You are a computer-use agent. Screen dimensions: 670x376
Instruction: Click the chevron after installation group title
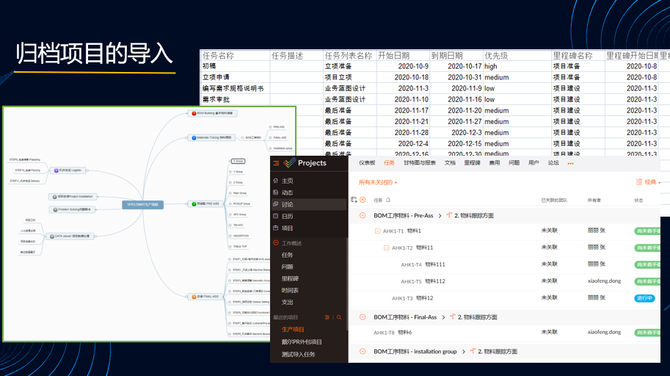[x=463, y=352]
